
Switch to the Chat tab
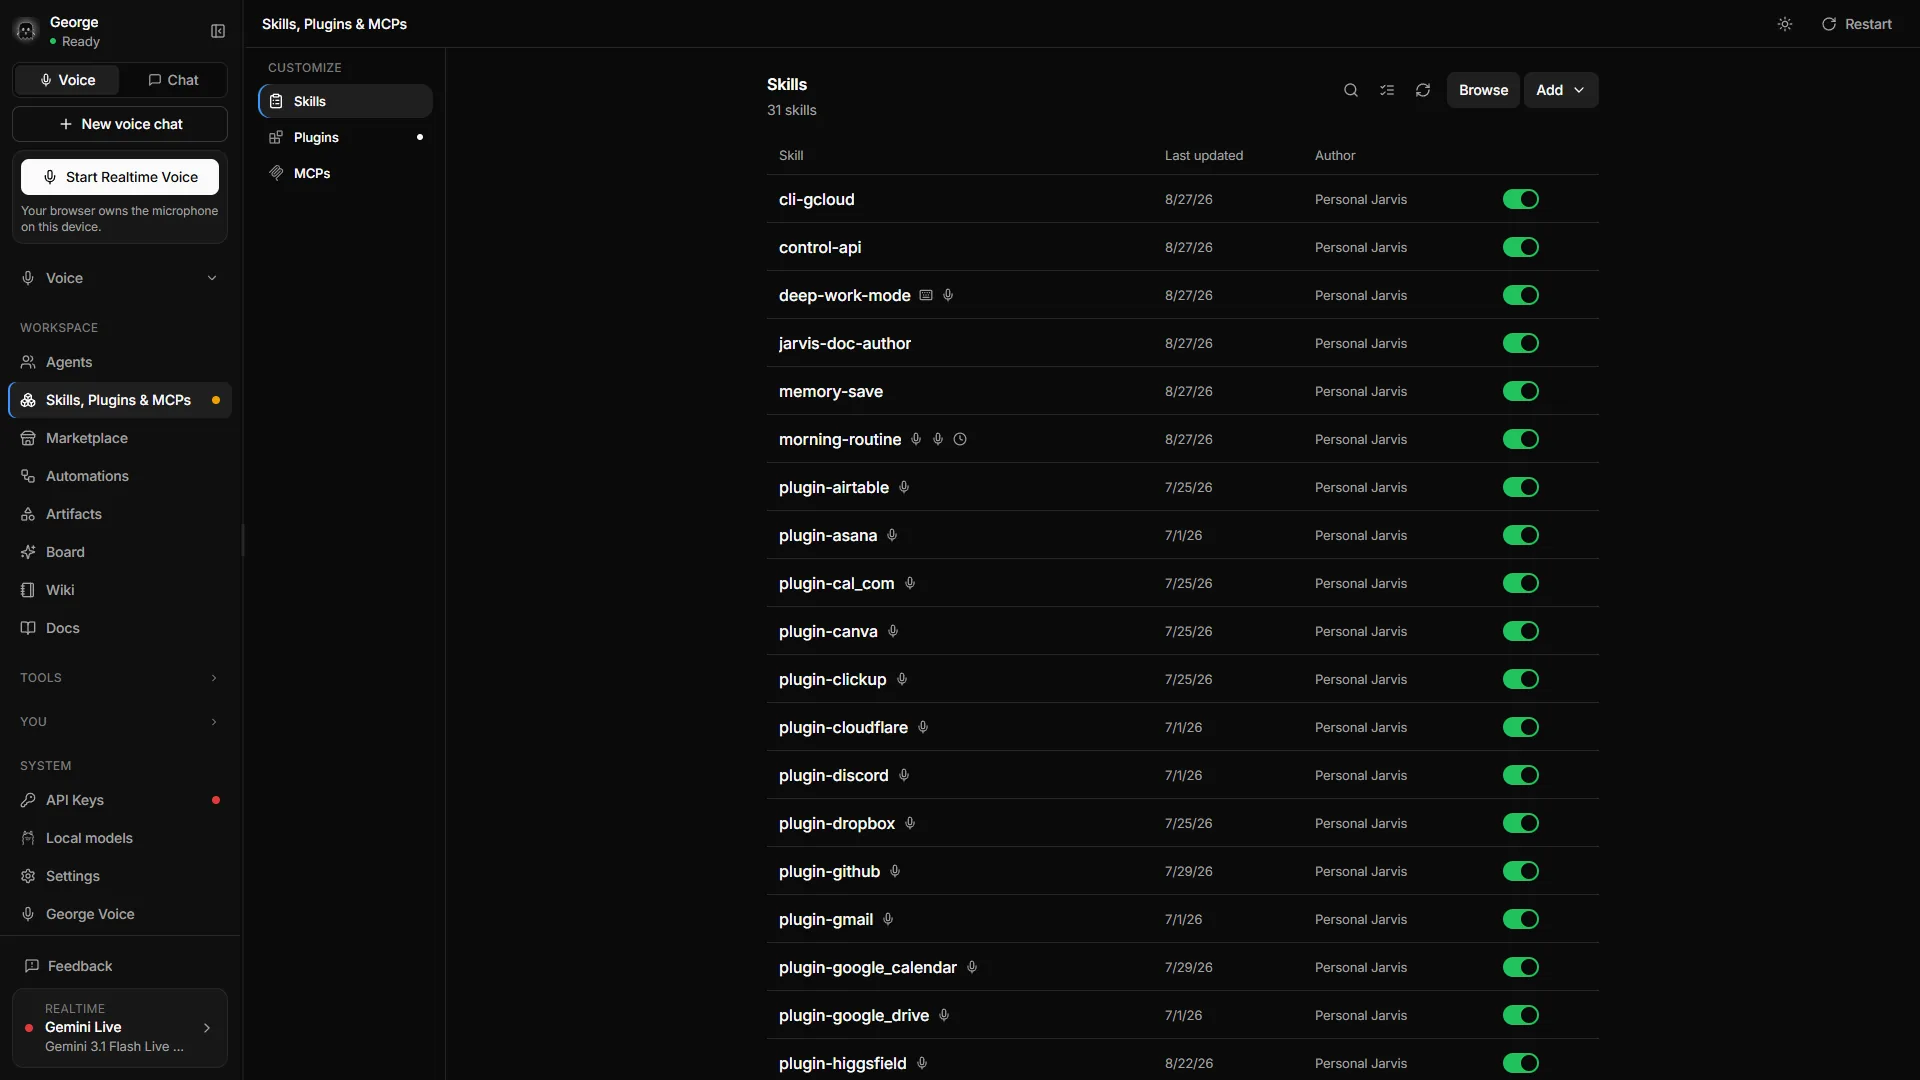pos(173,80)
